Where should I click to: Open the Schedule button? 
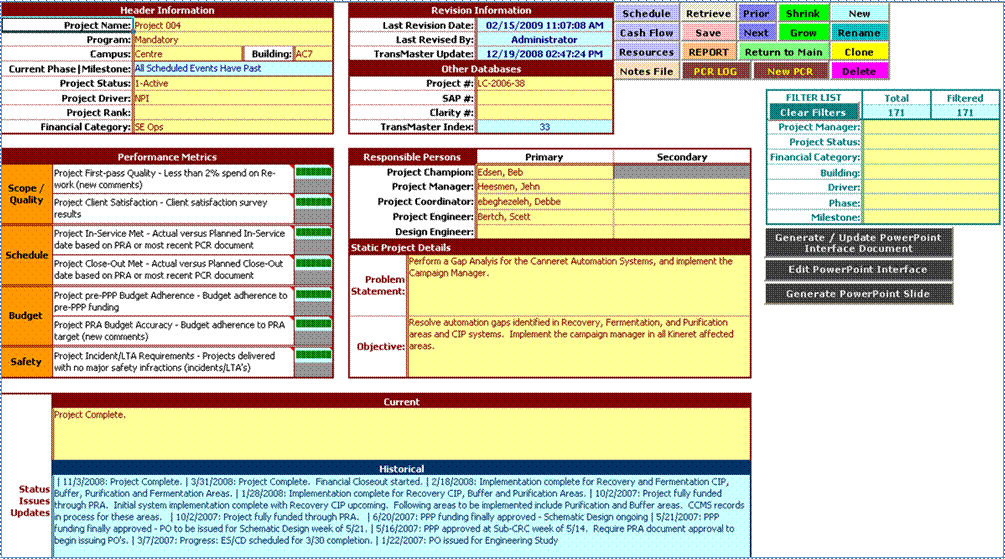coord(646,13)
